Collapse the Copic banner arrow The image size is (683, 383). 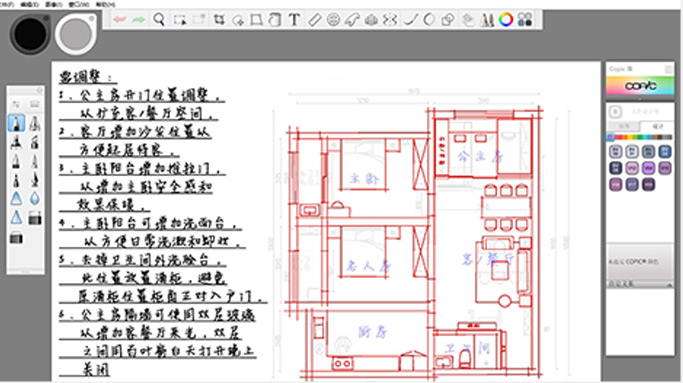[x=640, y=99]
